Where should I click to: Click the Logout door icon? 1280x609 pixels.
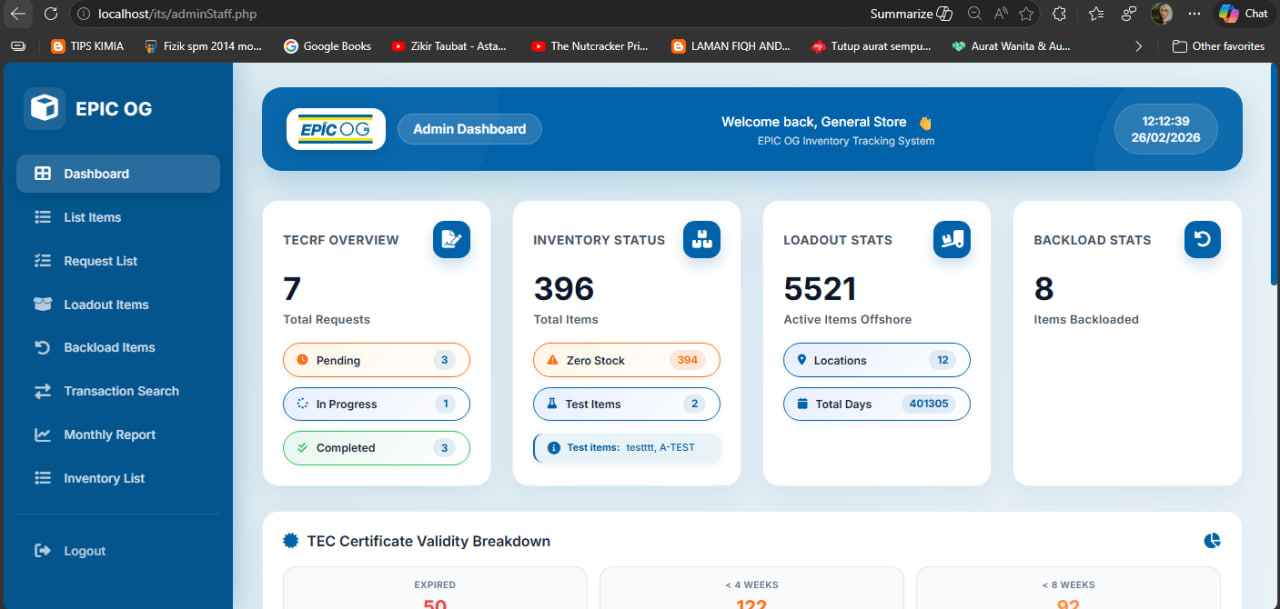pos(42,551)
